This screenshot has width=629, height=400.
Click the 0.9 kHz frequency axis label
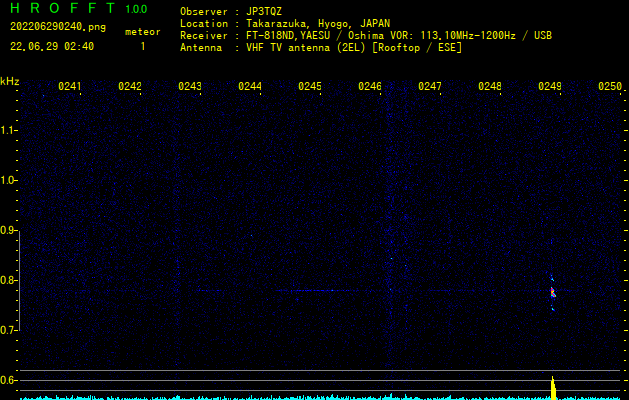tap(9, 230)
